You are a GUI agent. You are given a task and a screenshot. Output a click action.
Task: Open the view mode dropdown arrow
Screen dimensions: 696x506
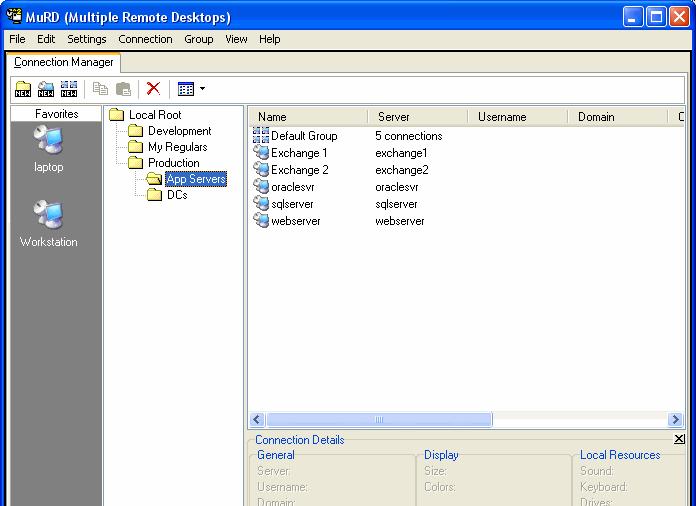pyautogui.click(x=202, y=88)
